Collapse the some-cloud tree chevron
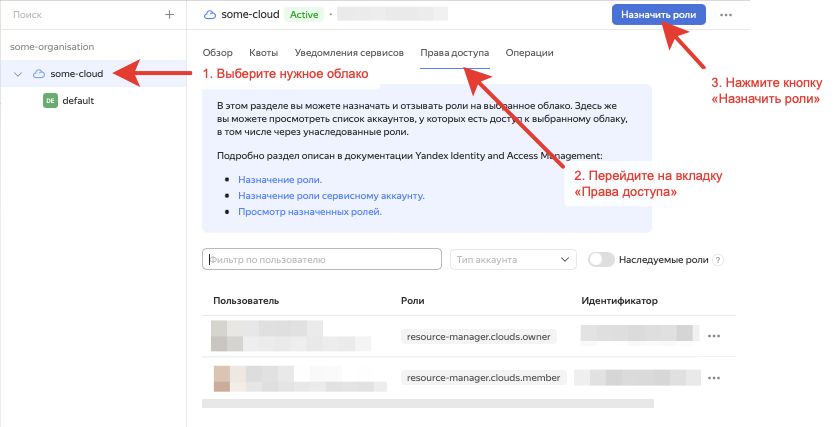The image size is (838, 427). 18,74
